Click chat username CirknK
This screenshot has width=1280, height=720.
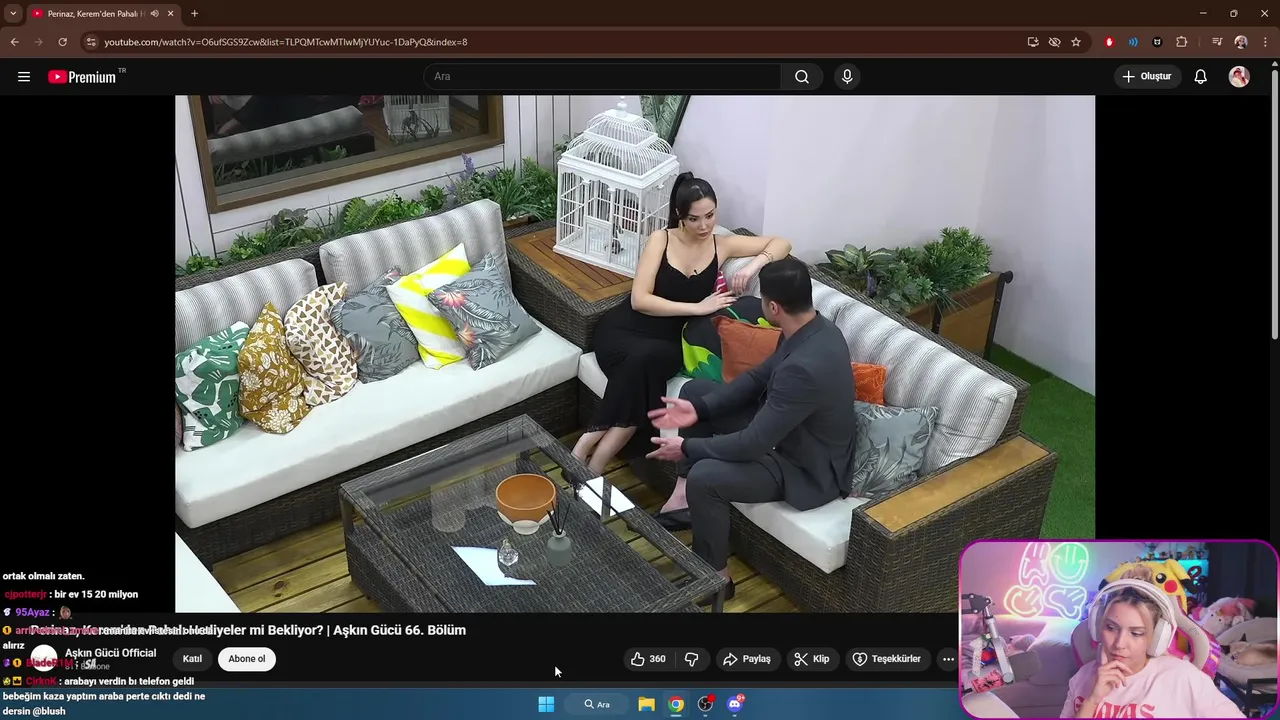pos(41,681)
